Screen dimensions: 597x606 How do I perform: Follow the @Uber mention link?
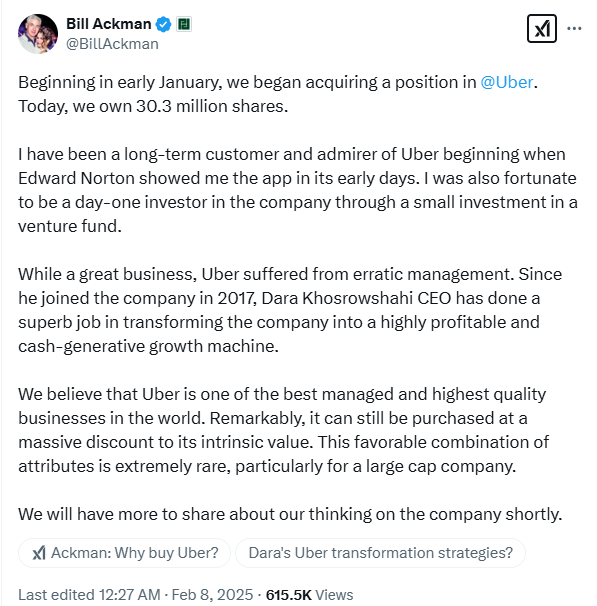click(507, 82)
